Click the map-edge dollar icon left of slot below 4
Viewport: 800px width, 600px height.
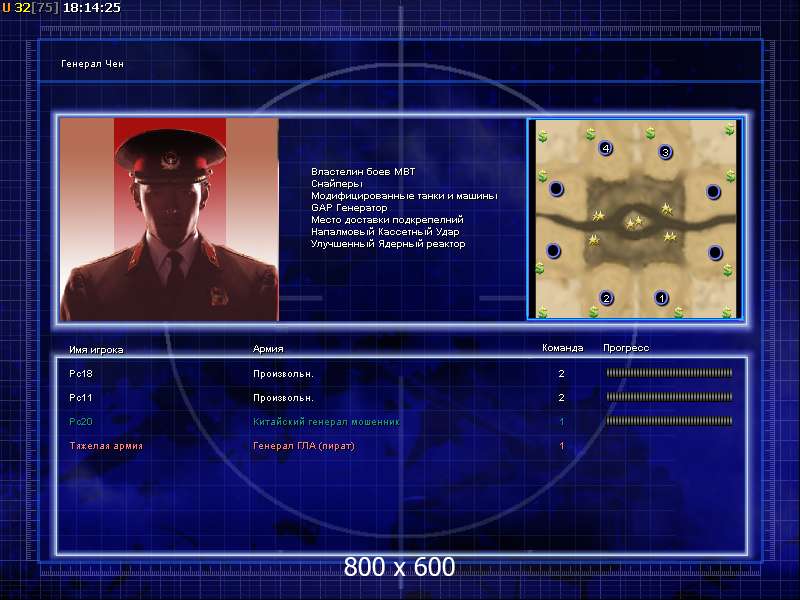(542, 176)
